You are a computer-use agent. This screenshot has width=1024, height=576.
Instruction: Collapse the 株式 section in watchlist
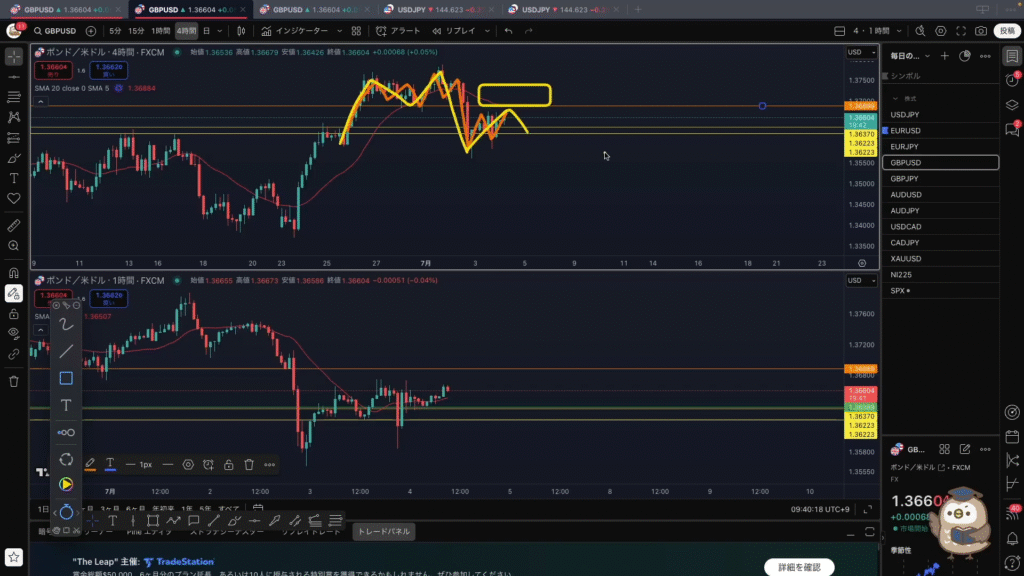coord(895,99)
